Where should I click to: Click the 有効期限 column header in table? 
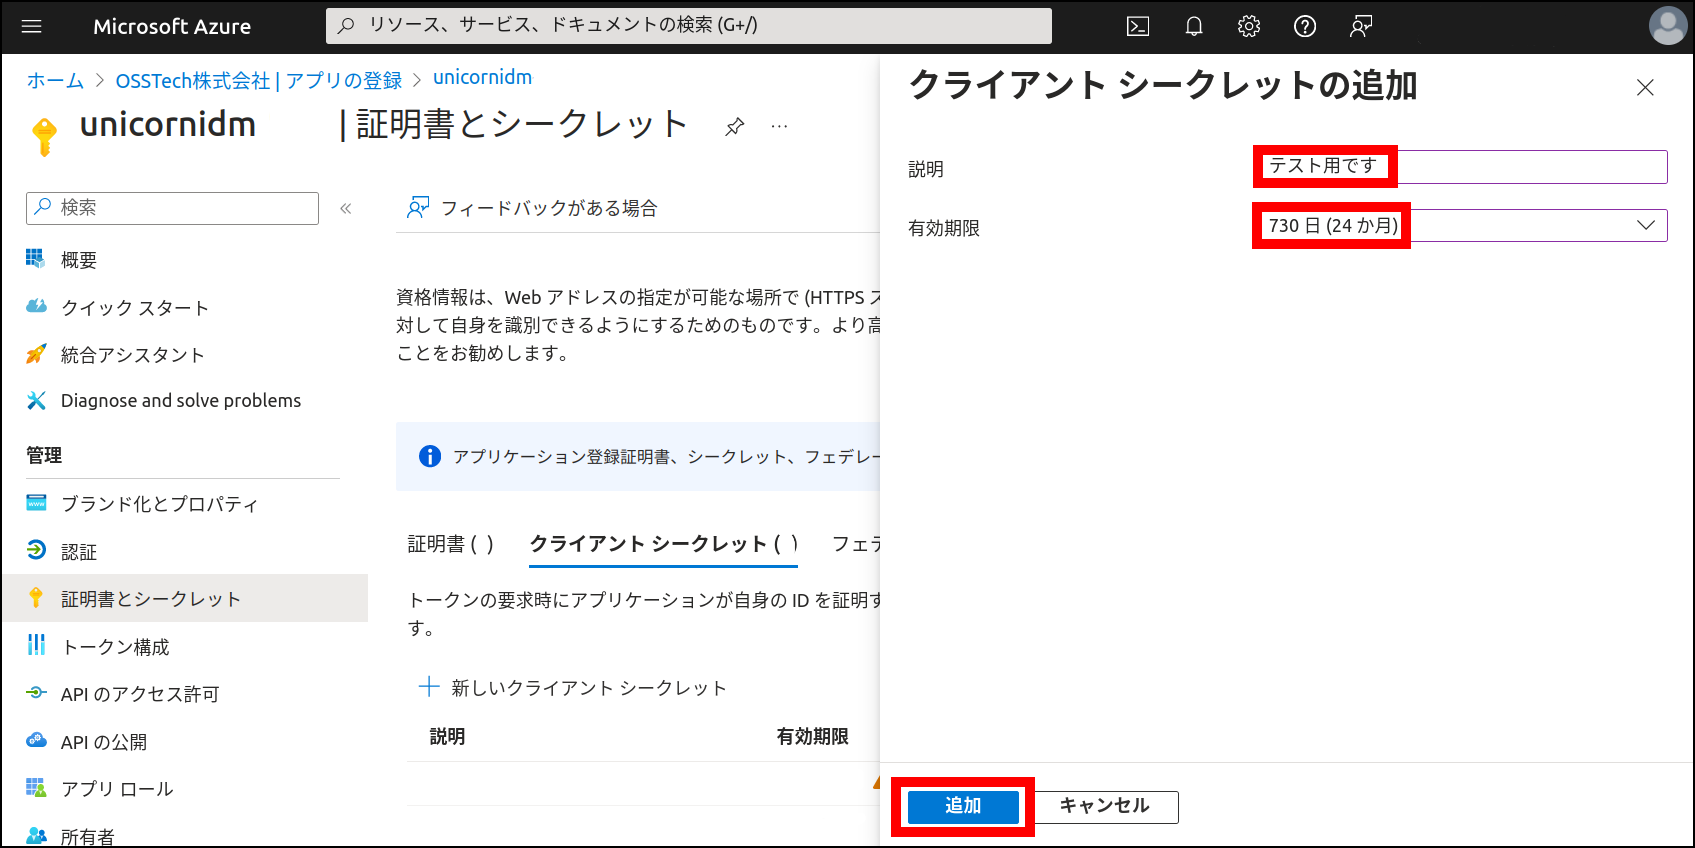[812, 737]
